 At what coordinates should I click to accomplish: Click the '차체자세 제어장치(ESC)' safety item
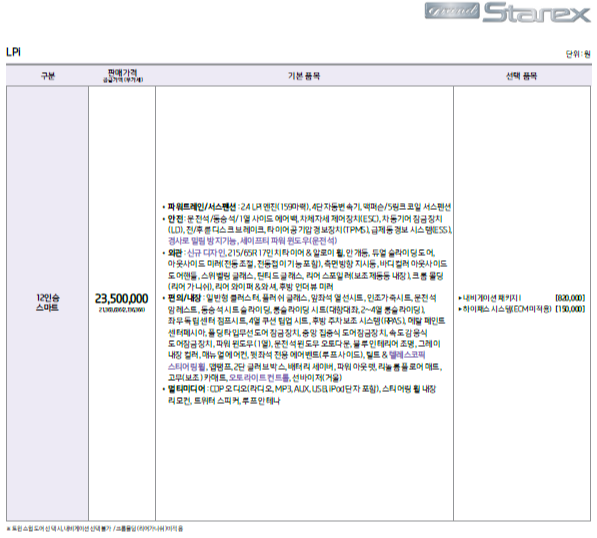(x=340, y=219)
